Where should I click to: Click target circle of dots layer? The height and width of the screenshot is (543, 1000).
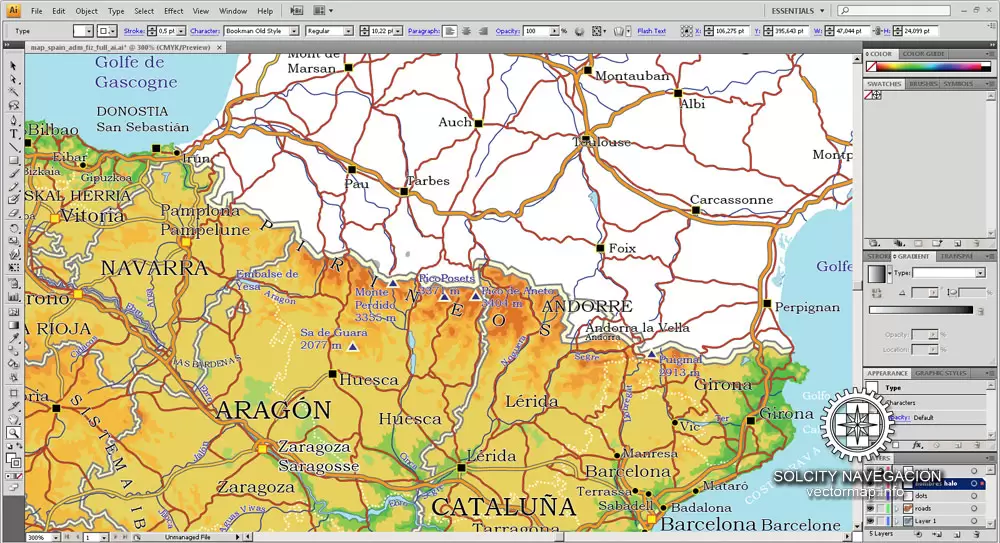(x=974, y=496)
